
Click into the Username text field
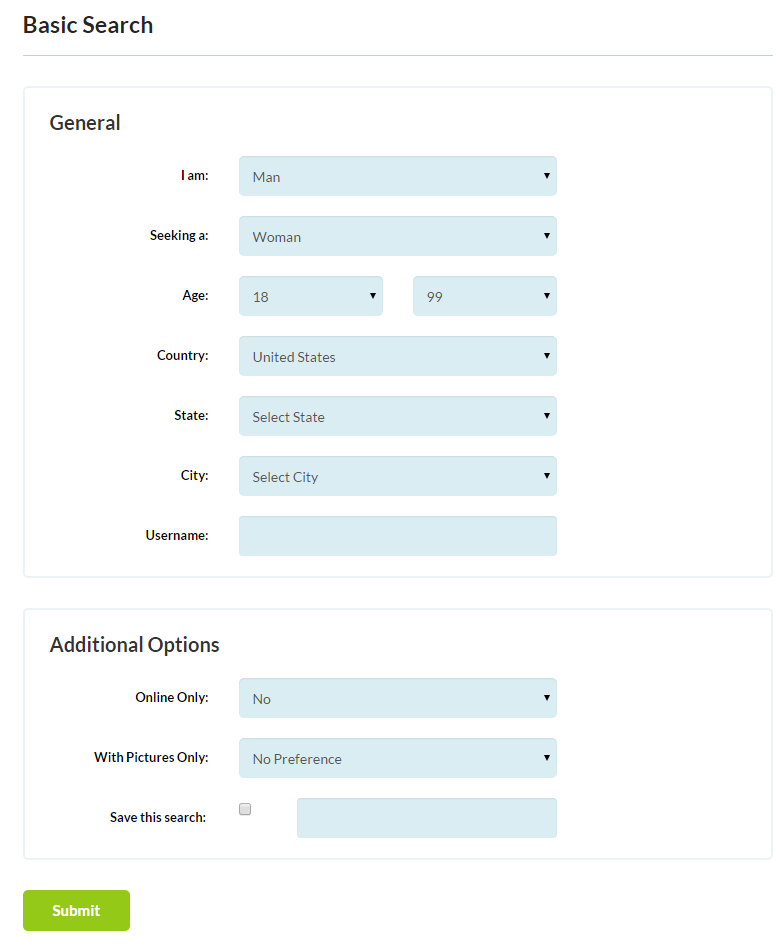click(x=397, y=536)
